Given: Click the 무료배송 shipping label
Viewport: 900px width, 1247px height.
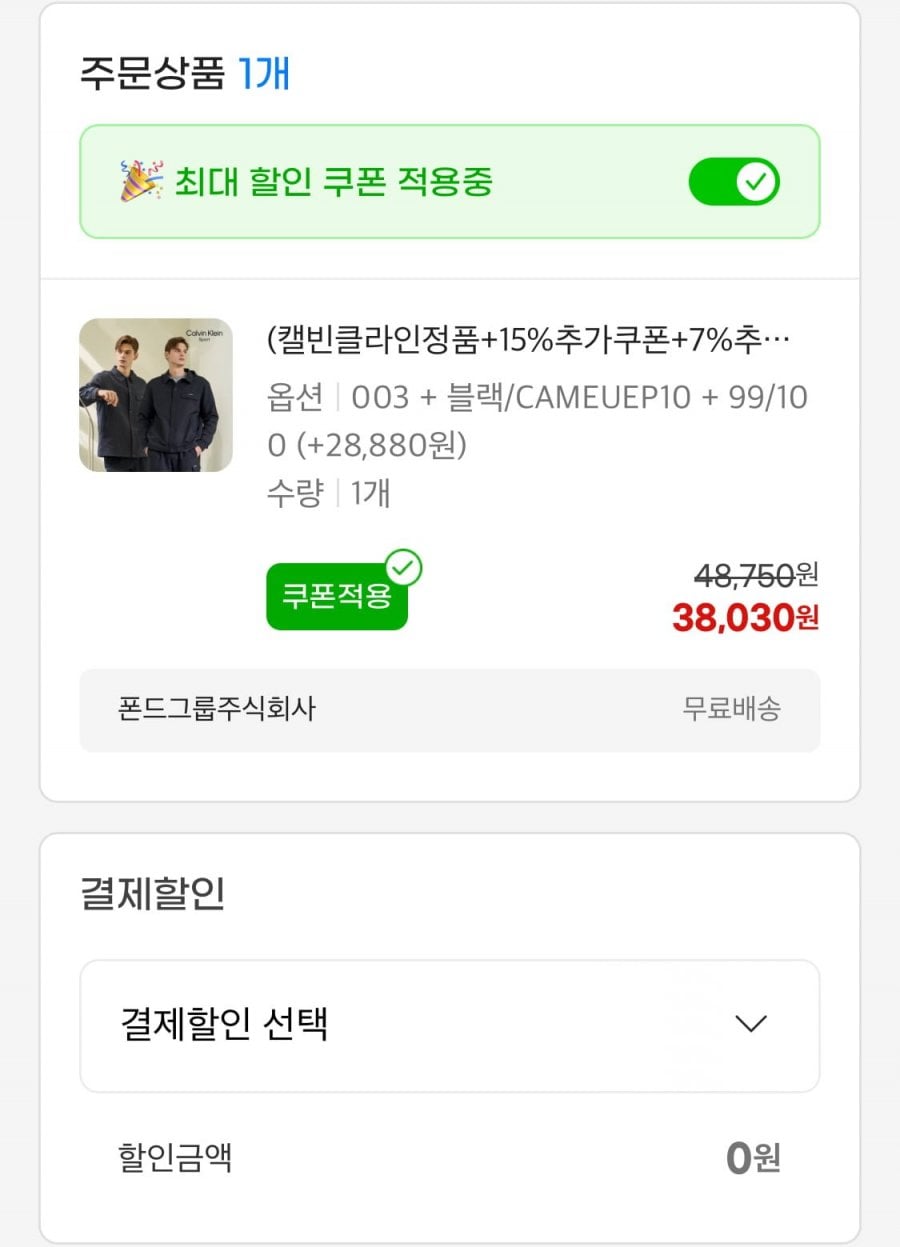Looking at the screenshot, I should (x=731, y=709).
